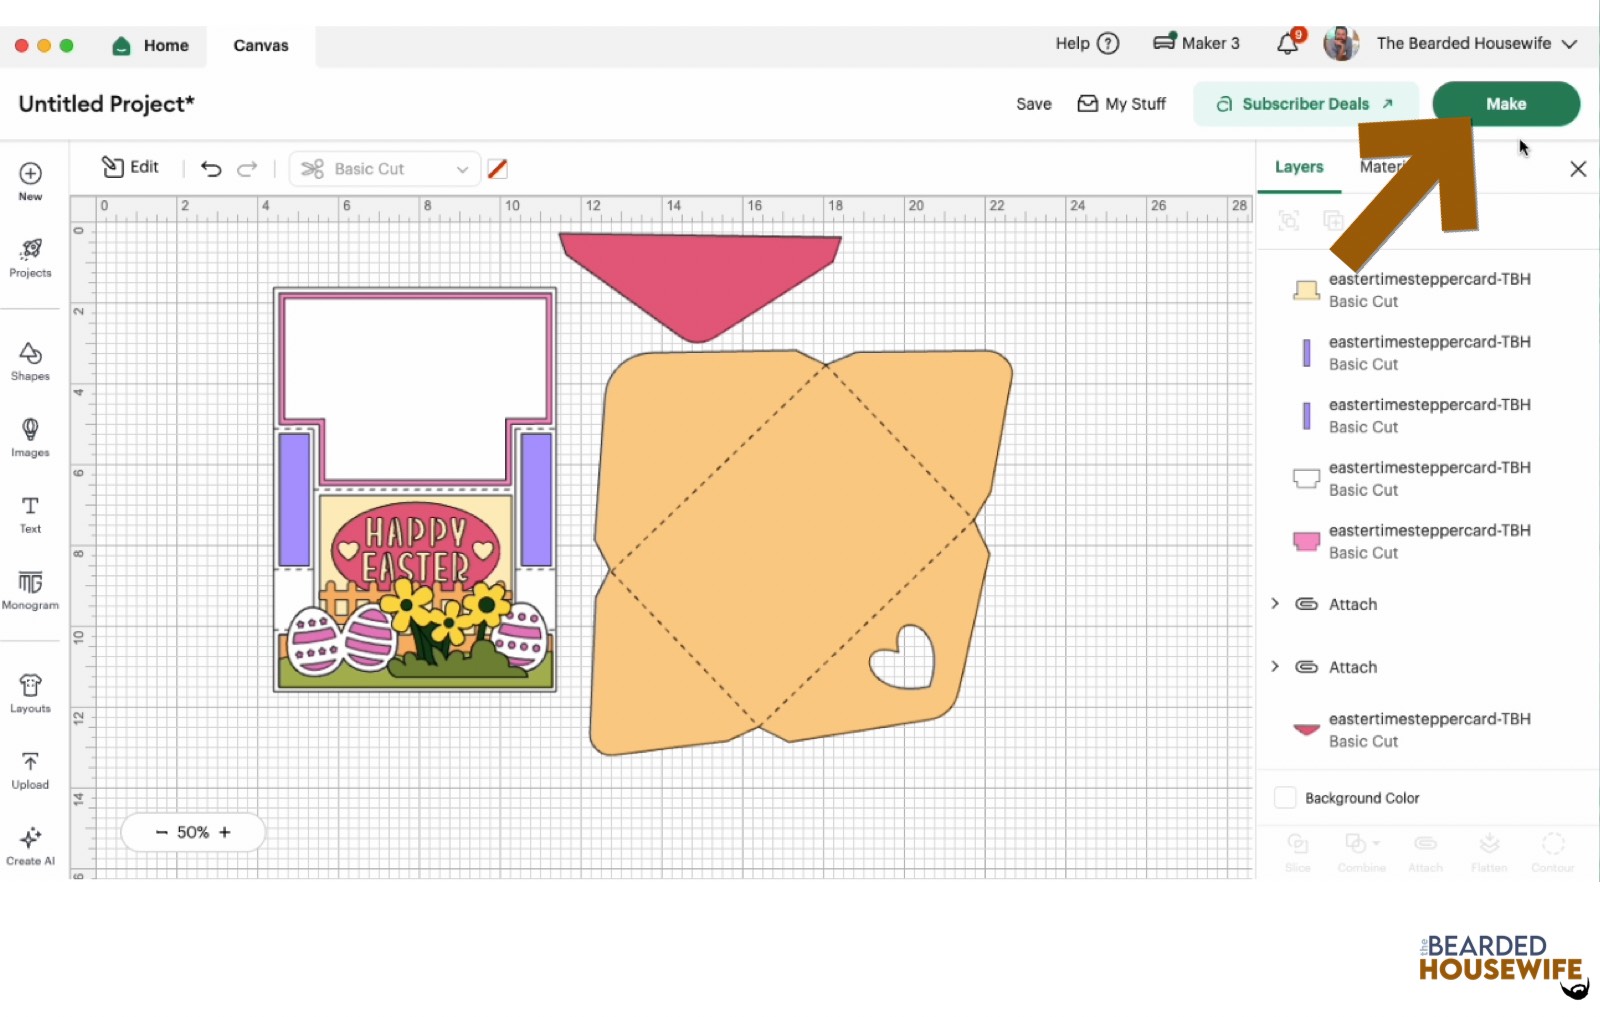Open My Stuff

[x=1121, y=104]
